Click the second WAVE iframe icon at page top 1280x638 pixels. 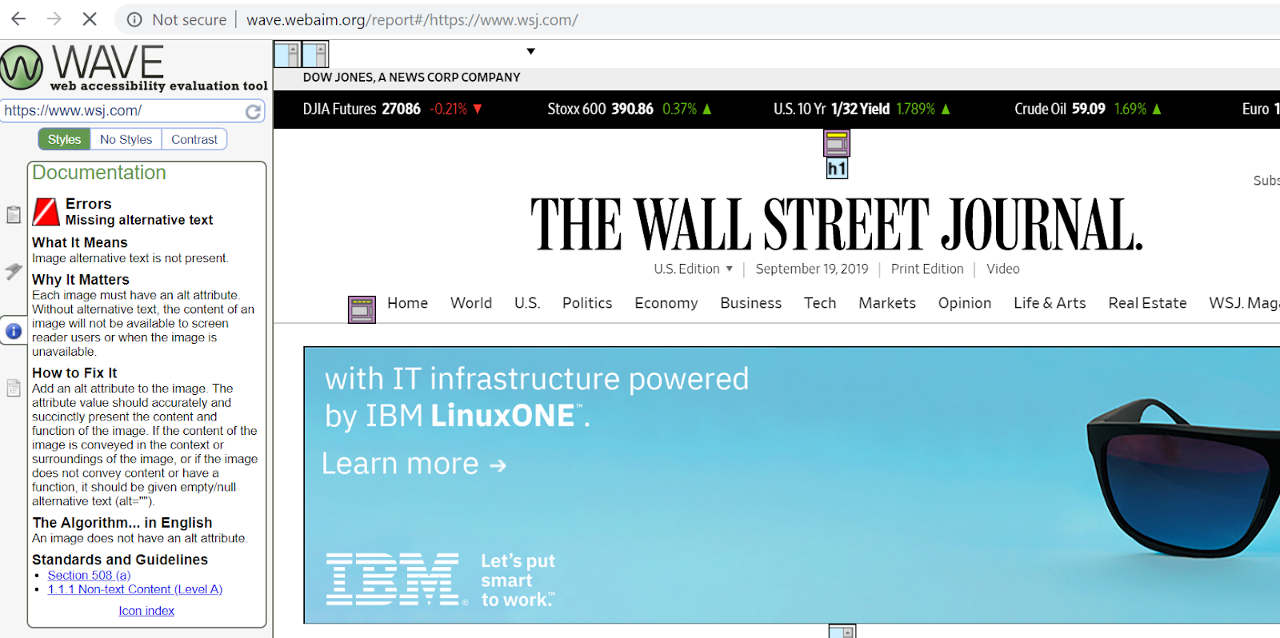[x=315, y=55]
